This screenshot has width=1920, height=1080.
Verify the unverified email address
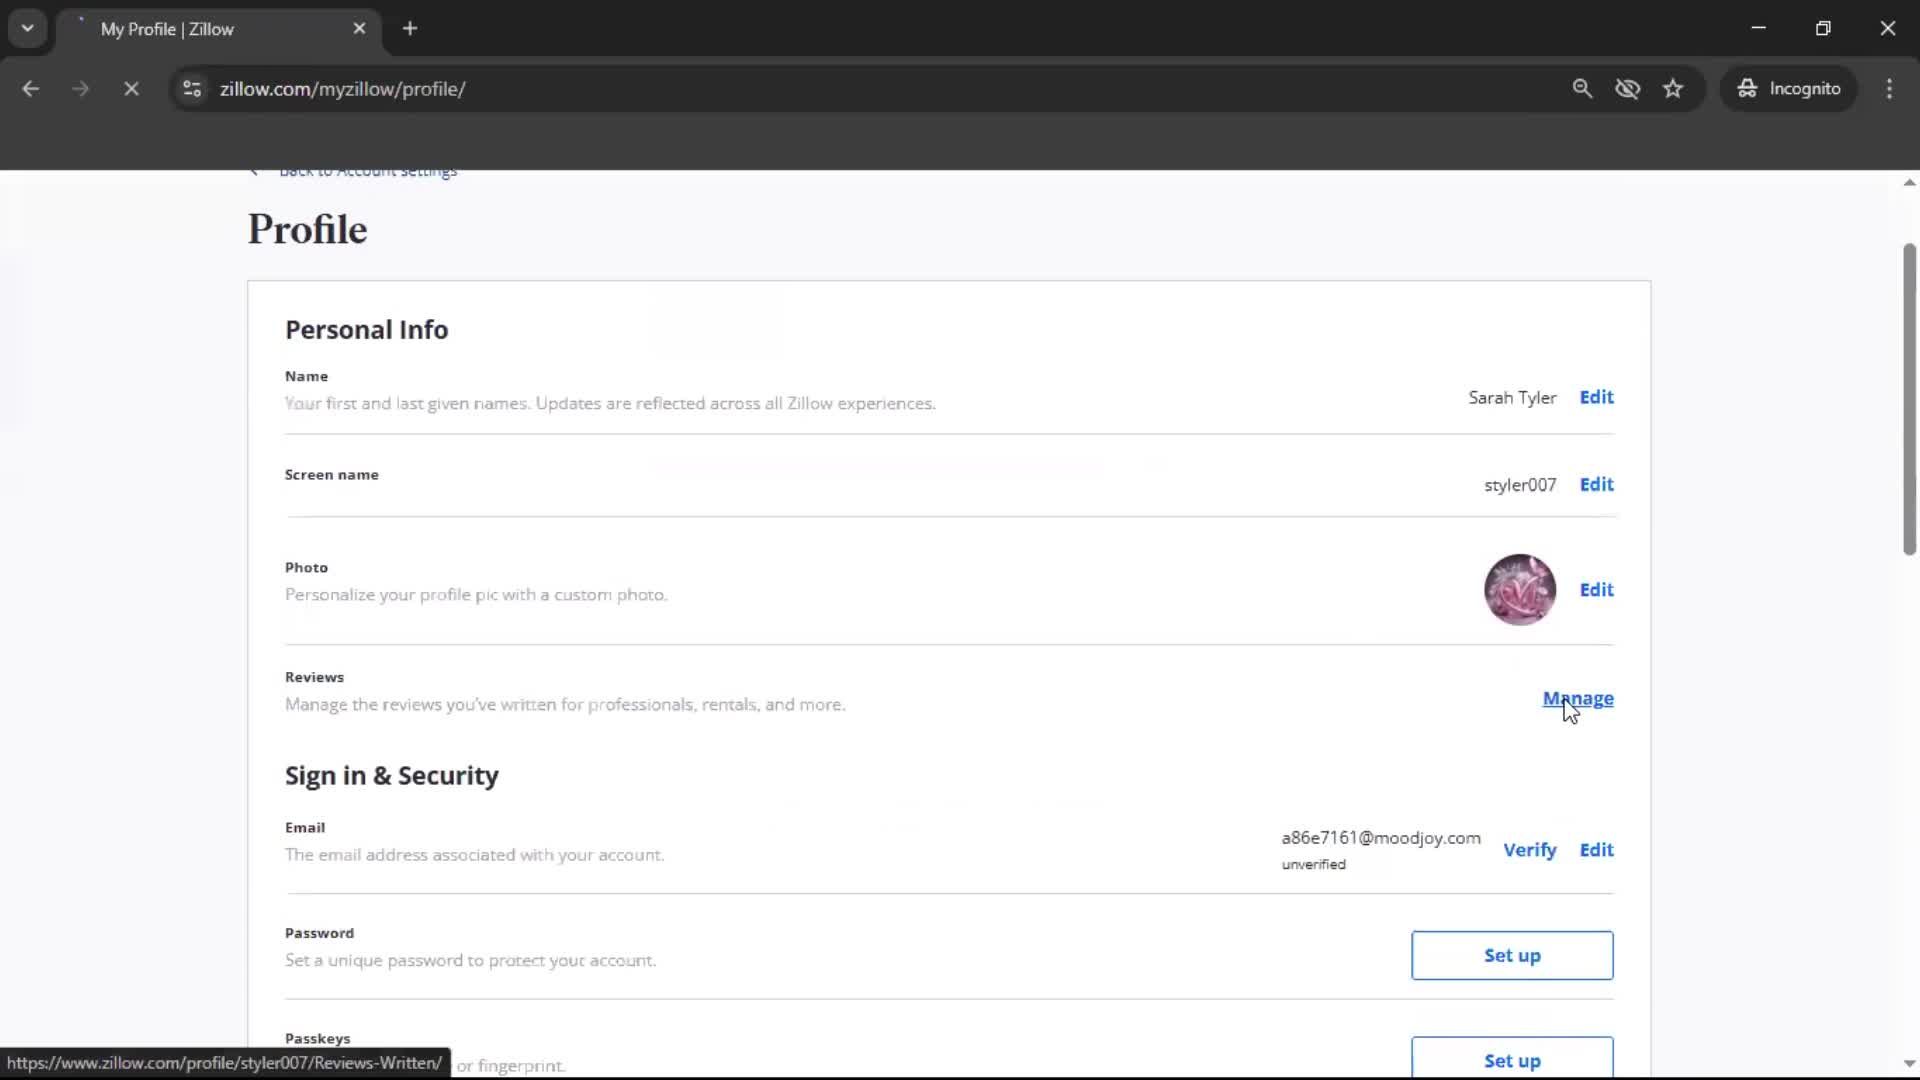point(1530,849)
